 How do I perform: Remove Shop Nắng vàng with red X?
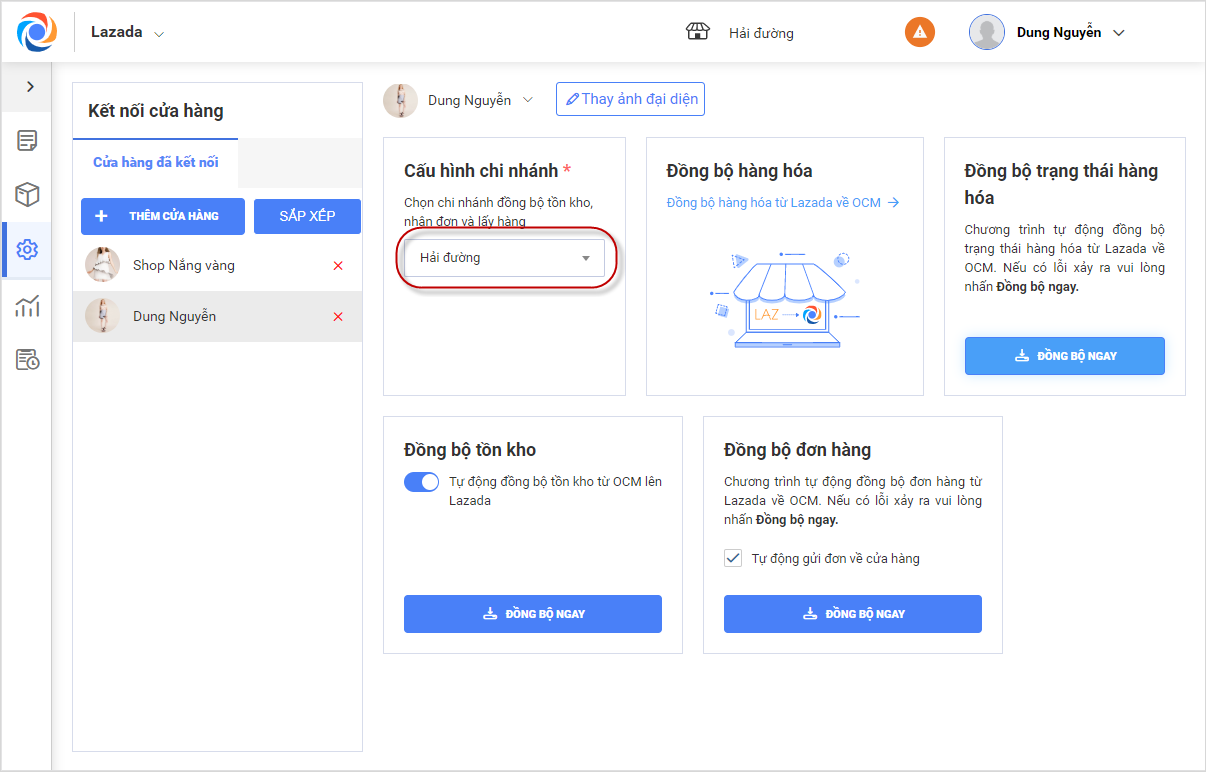point(338,266)
